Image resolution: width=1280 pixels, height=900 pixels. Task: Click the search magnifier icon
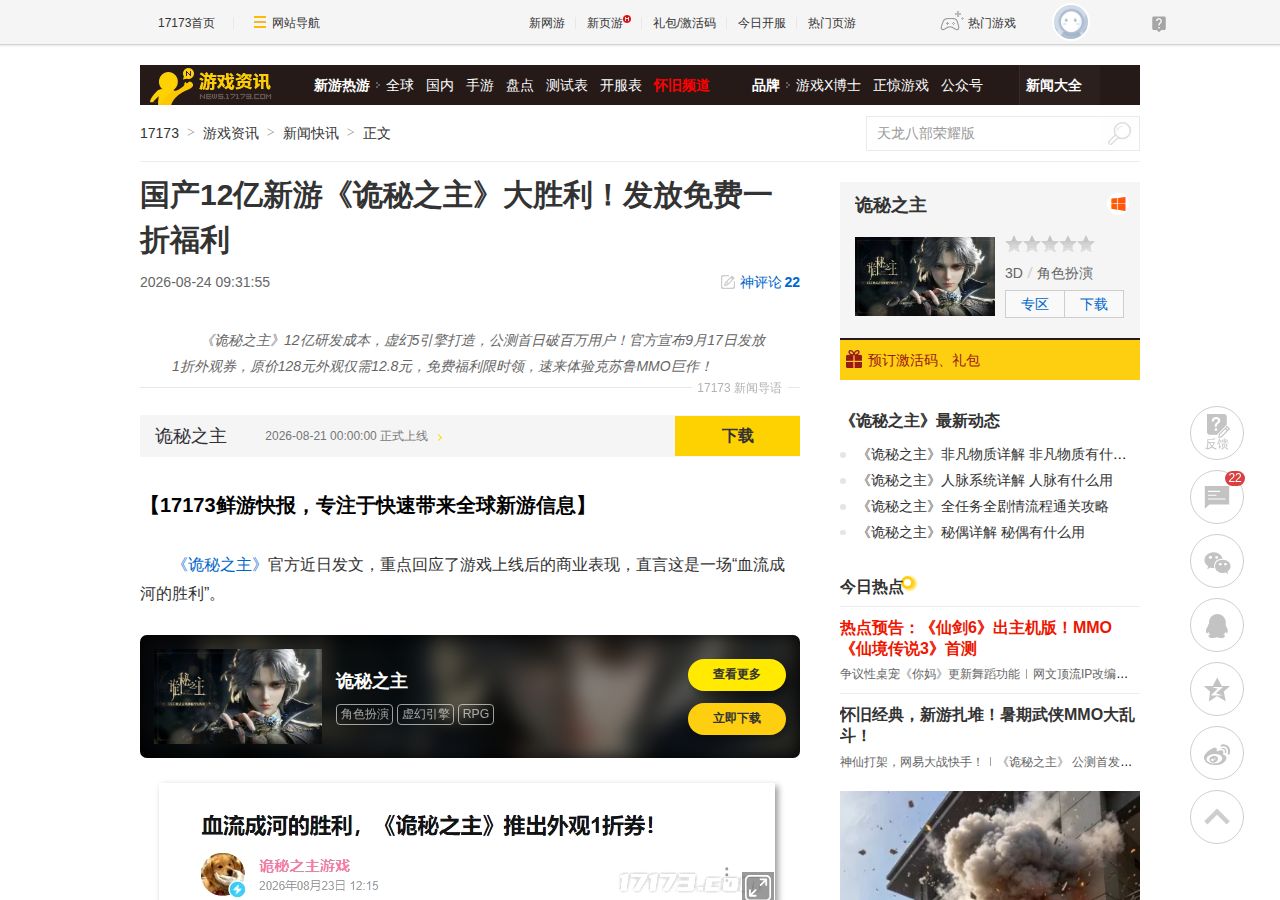click(1120, 133)
